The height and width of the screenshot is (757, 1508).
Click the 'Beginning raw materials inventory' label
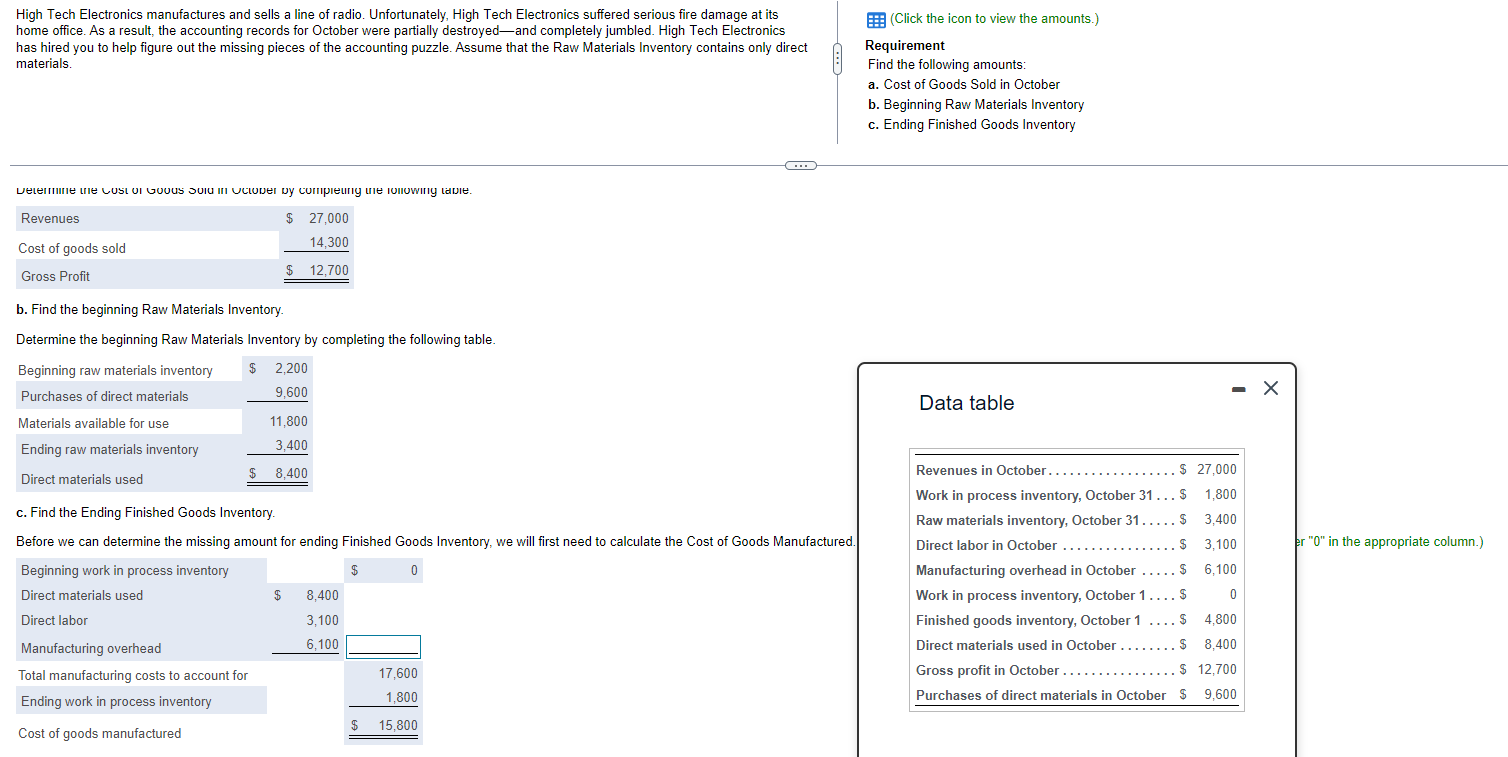coord(115,370)
